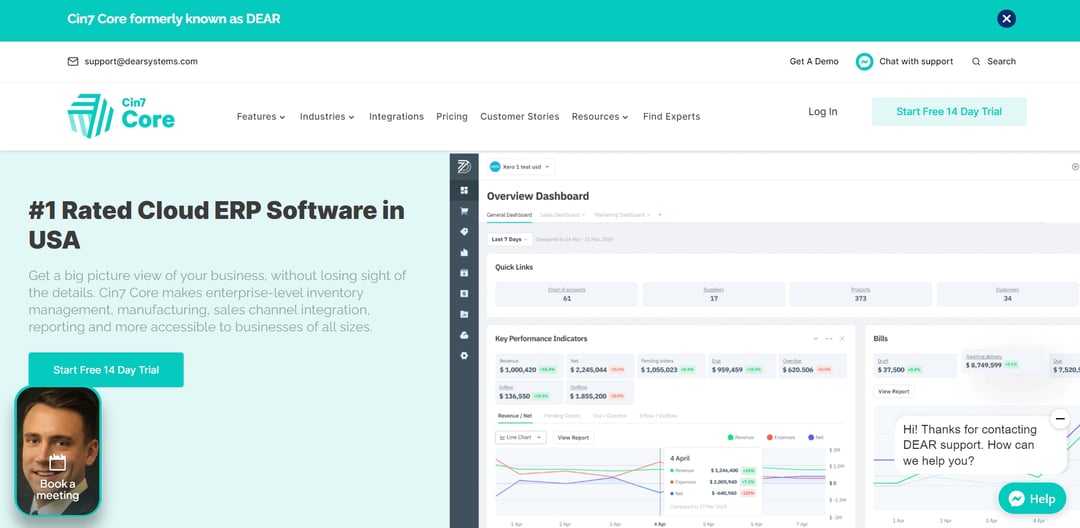The width and height of the screenshot is (1080, 528).
Task: Click the messenger icon for Chat with support
Action: (864, 61)
